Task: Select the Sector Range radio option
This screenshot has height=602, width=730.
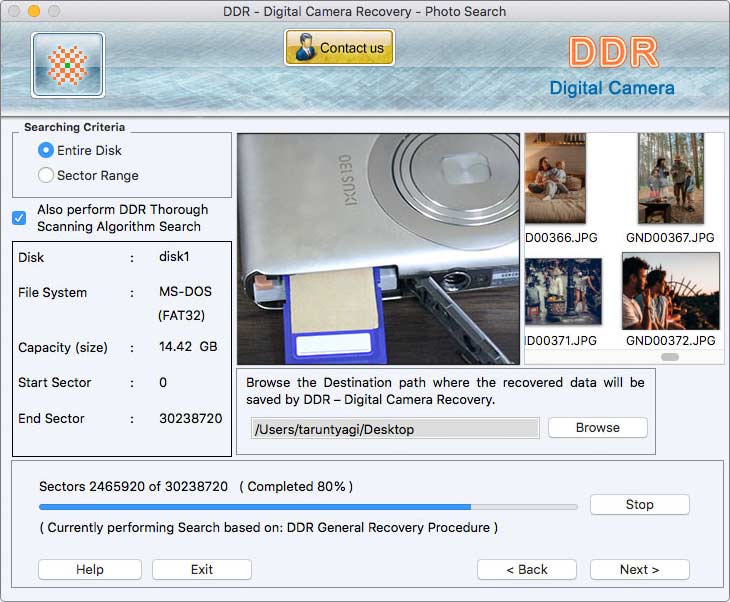Action: (46, 175)
